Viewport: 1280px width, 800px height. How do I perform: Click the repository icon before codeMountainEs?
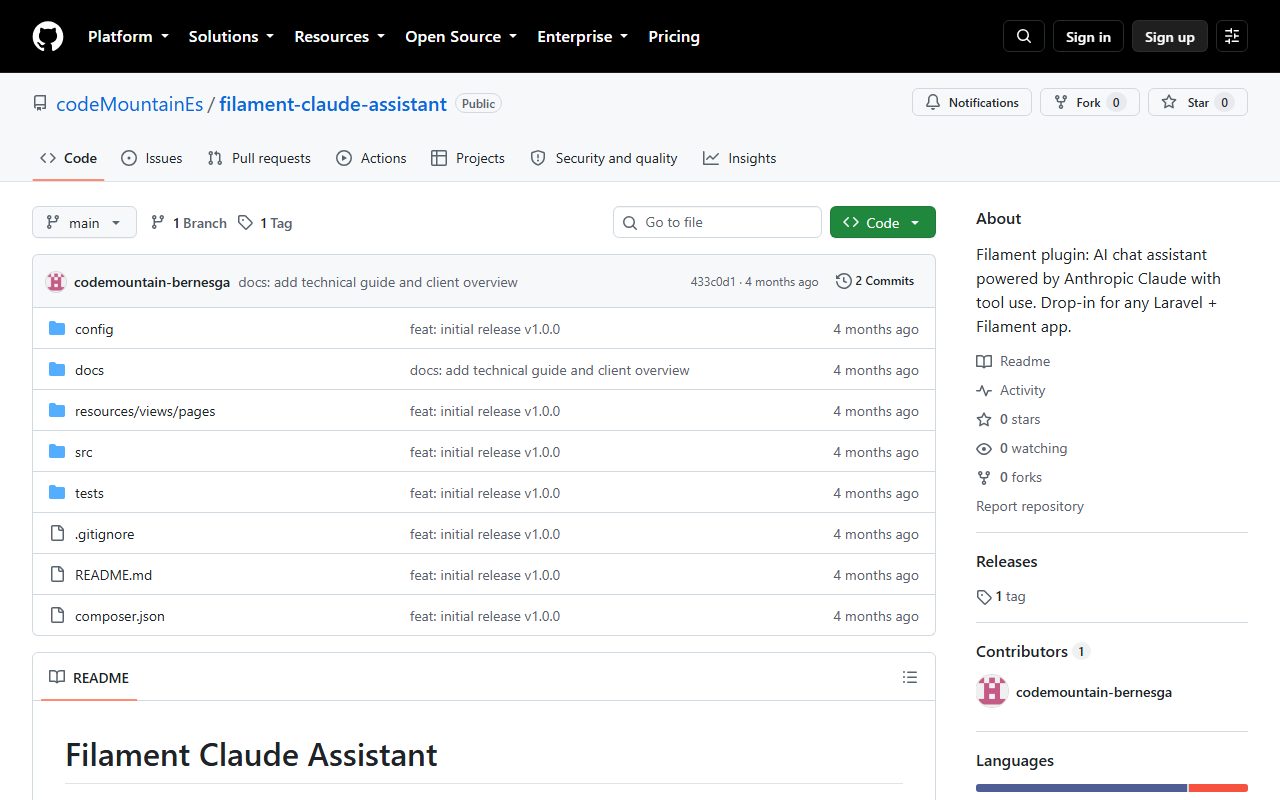click(40, 104)
